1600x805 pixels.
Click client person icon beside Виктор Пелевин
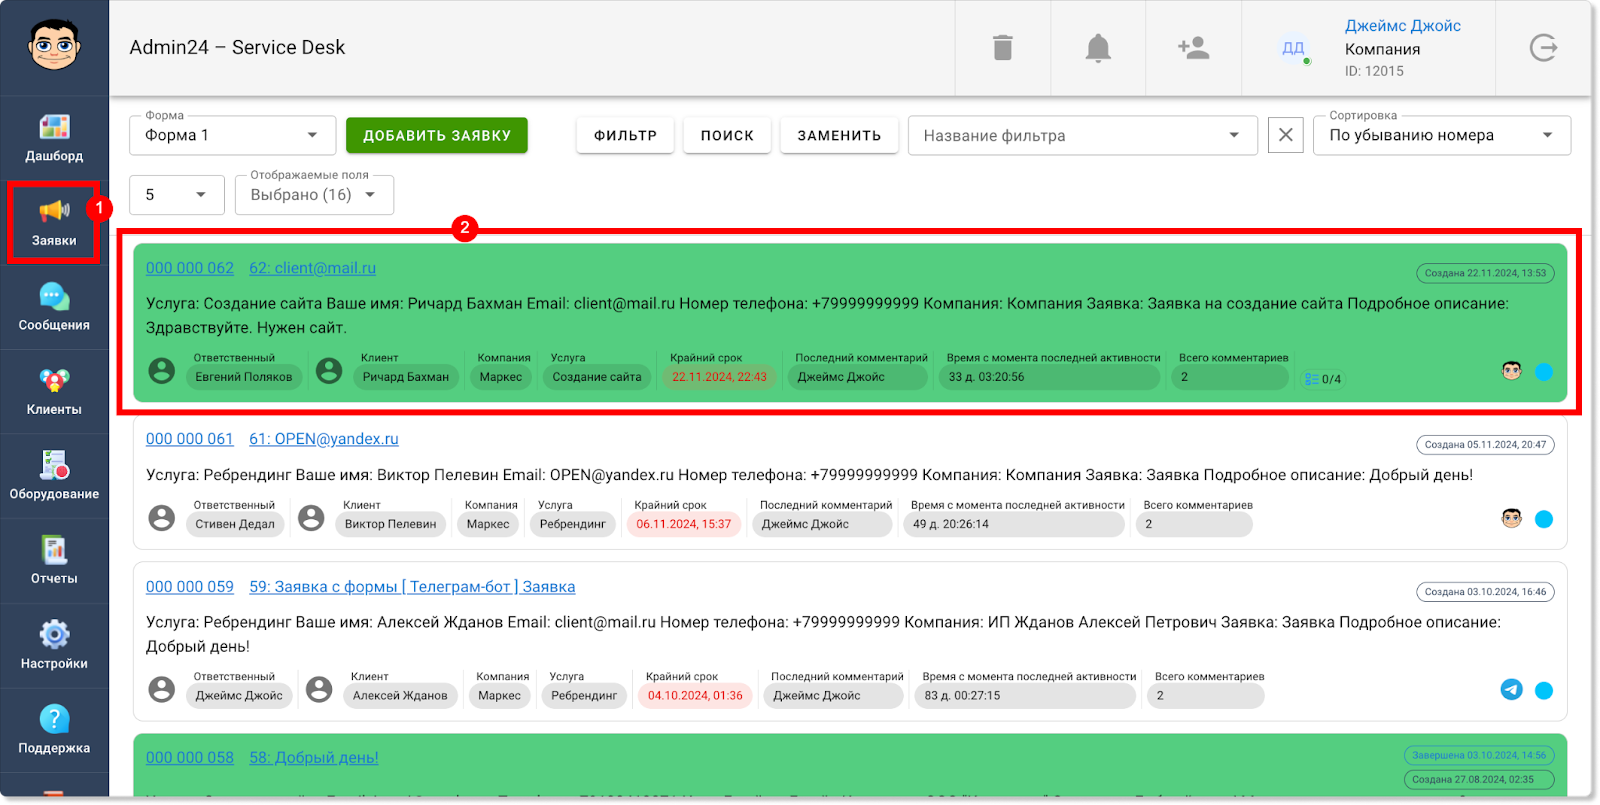point(311,518)
